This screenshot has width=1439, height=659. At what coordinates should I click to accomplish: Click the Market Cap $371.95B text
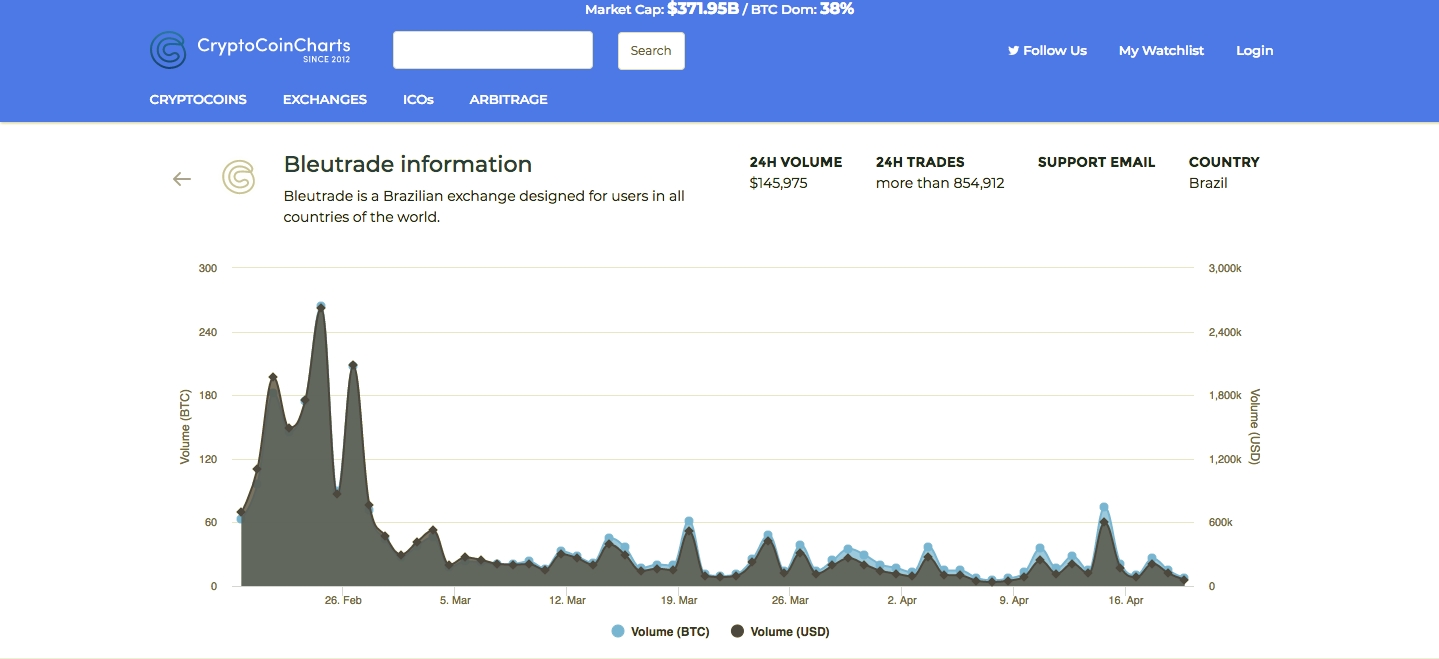(661, 9)
